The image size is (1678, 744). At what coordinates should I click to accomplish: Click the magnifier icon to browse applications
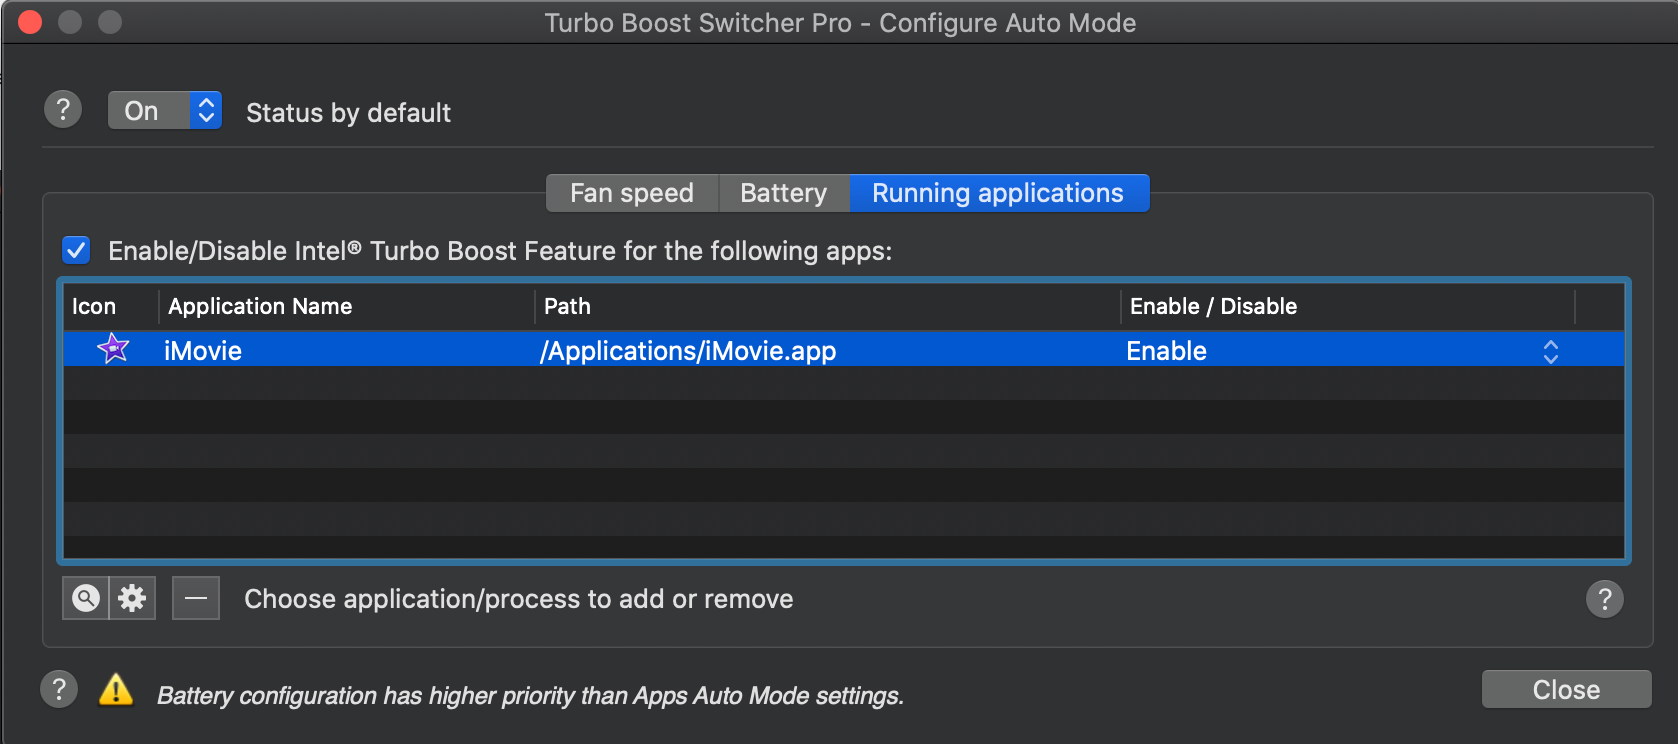click(x=86, y=599)
